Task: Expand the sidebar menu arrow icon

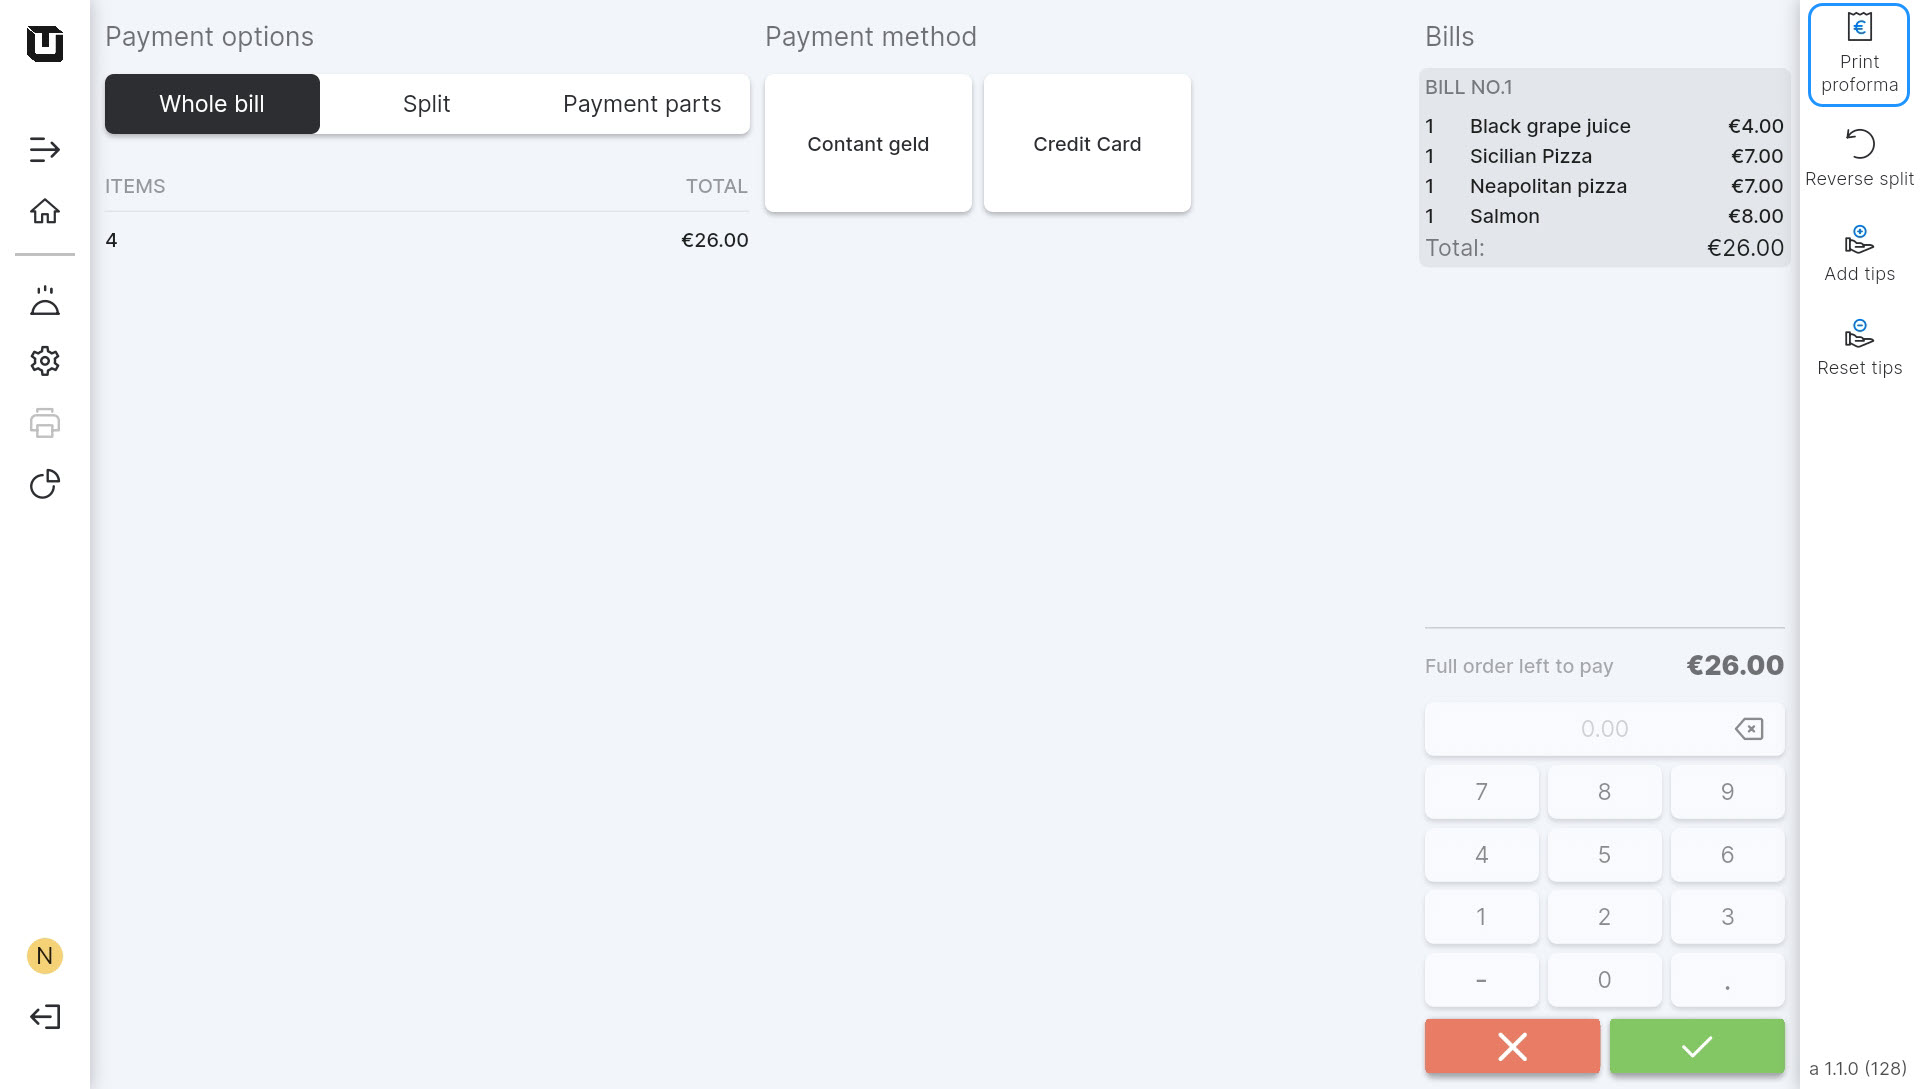Action: pyautogui.click(x=45, y=150)
